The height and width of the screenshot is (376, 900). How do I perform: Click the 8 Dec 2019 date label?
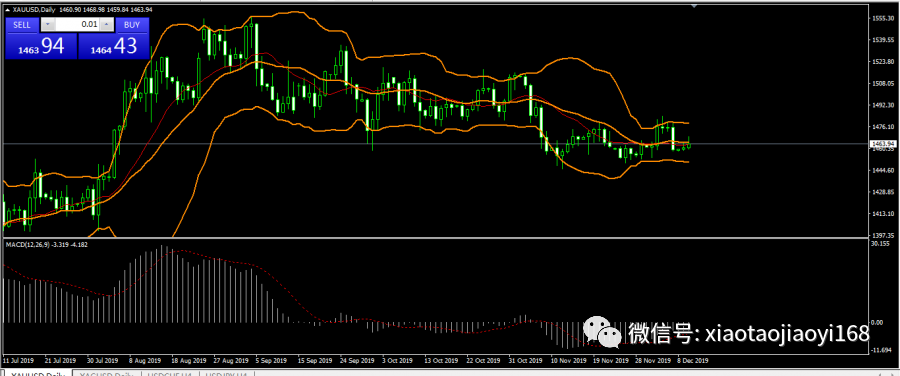pyautogui.click(x=693, y=361)
